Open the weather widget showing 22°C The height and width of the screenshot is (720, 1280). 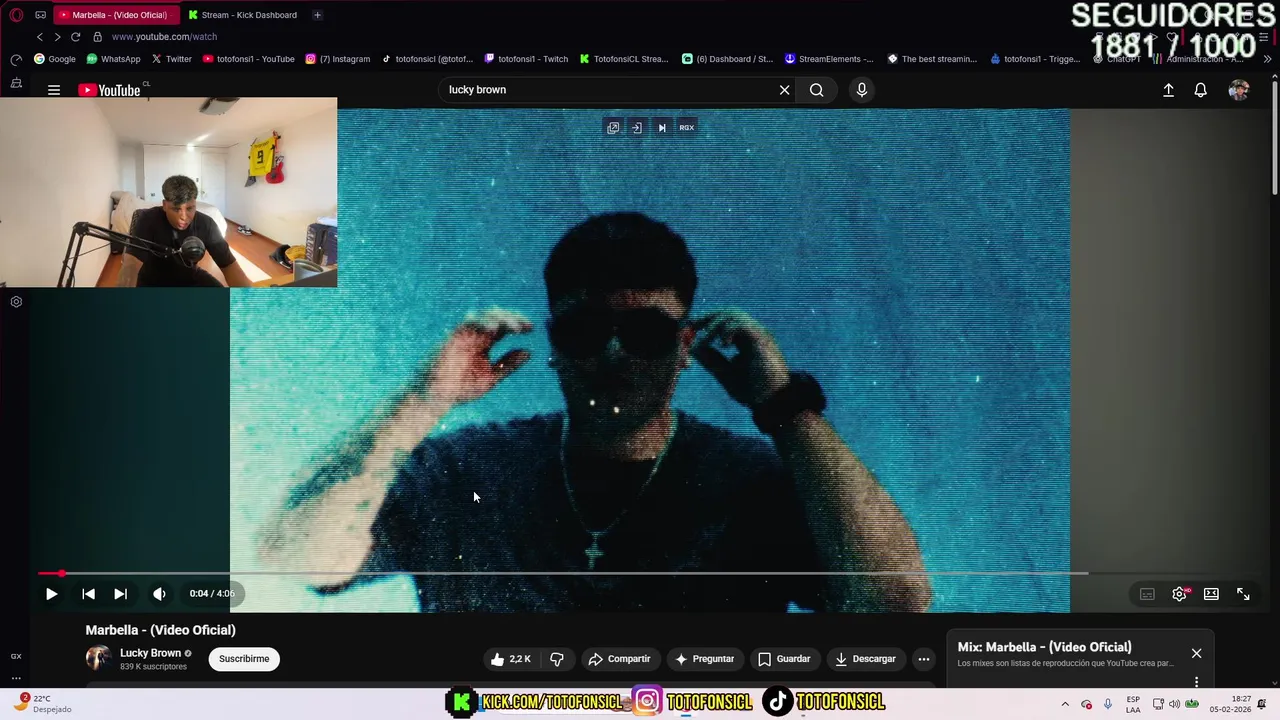tap(42, 704)
